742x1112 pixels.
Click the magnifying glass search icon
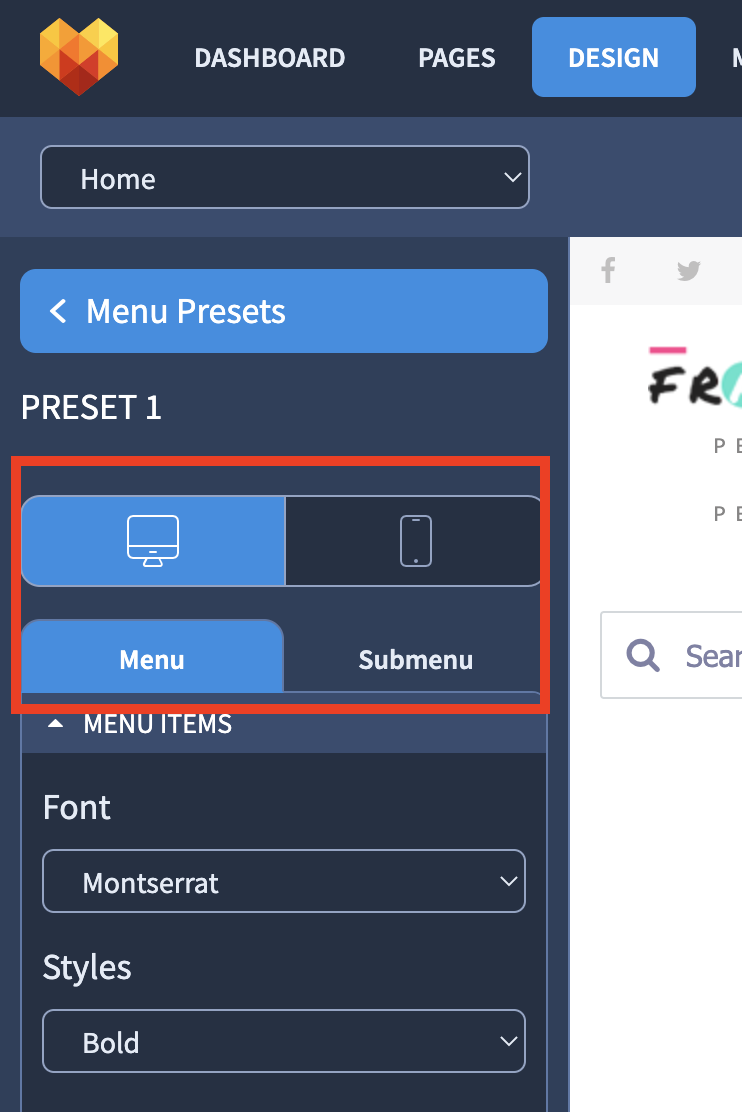pyautogui.click(x=643, y=655)
